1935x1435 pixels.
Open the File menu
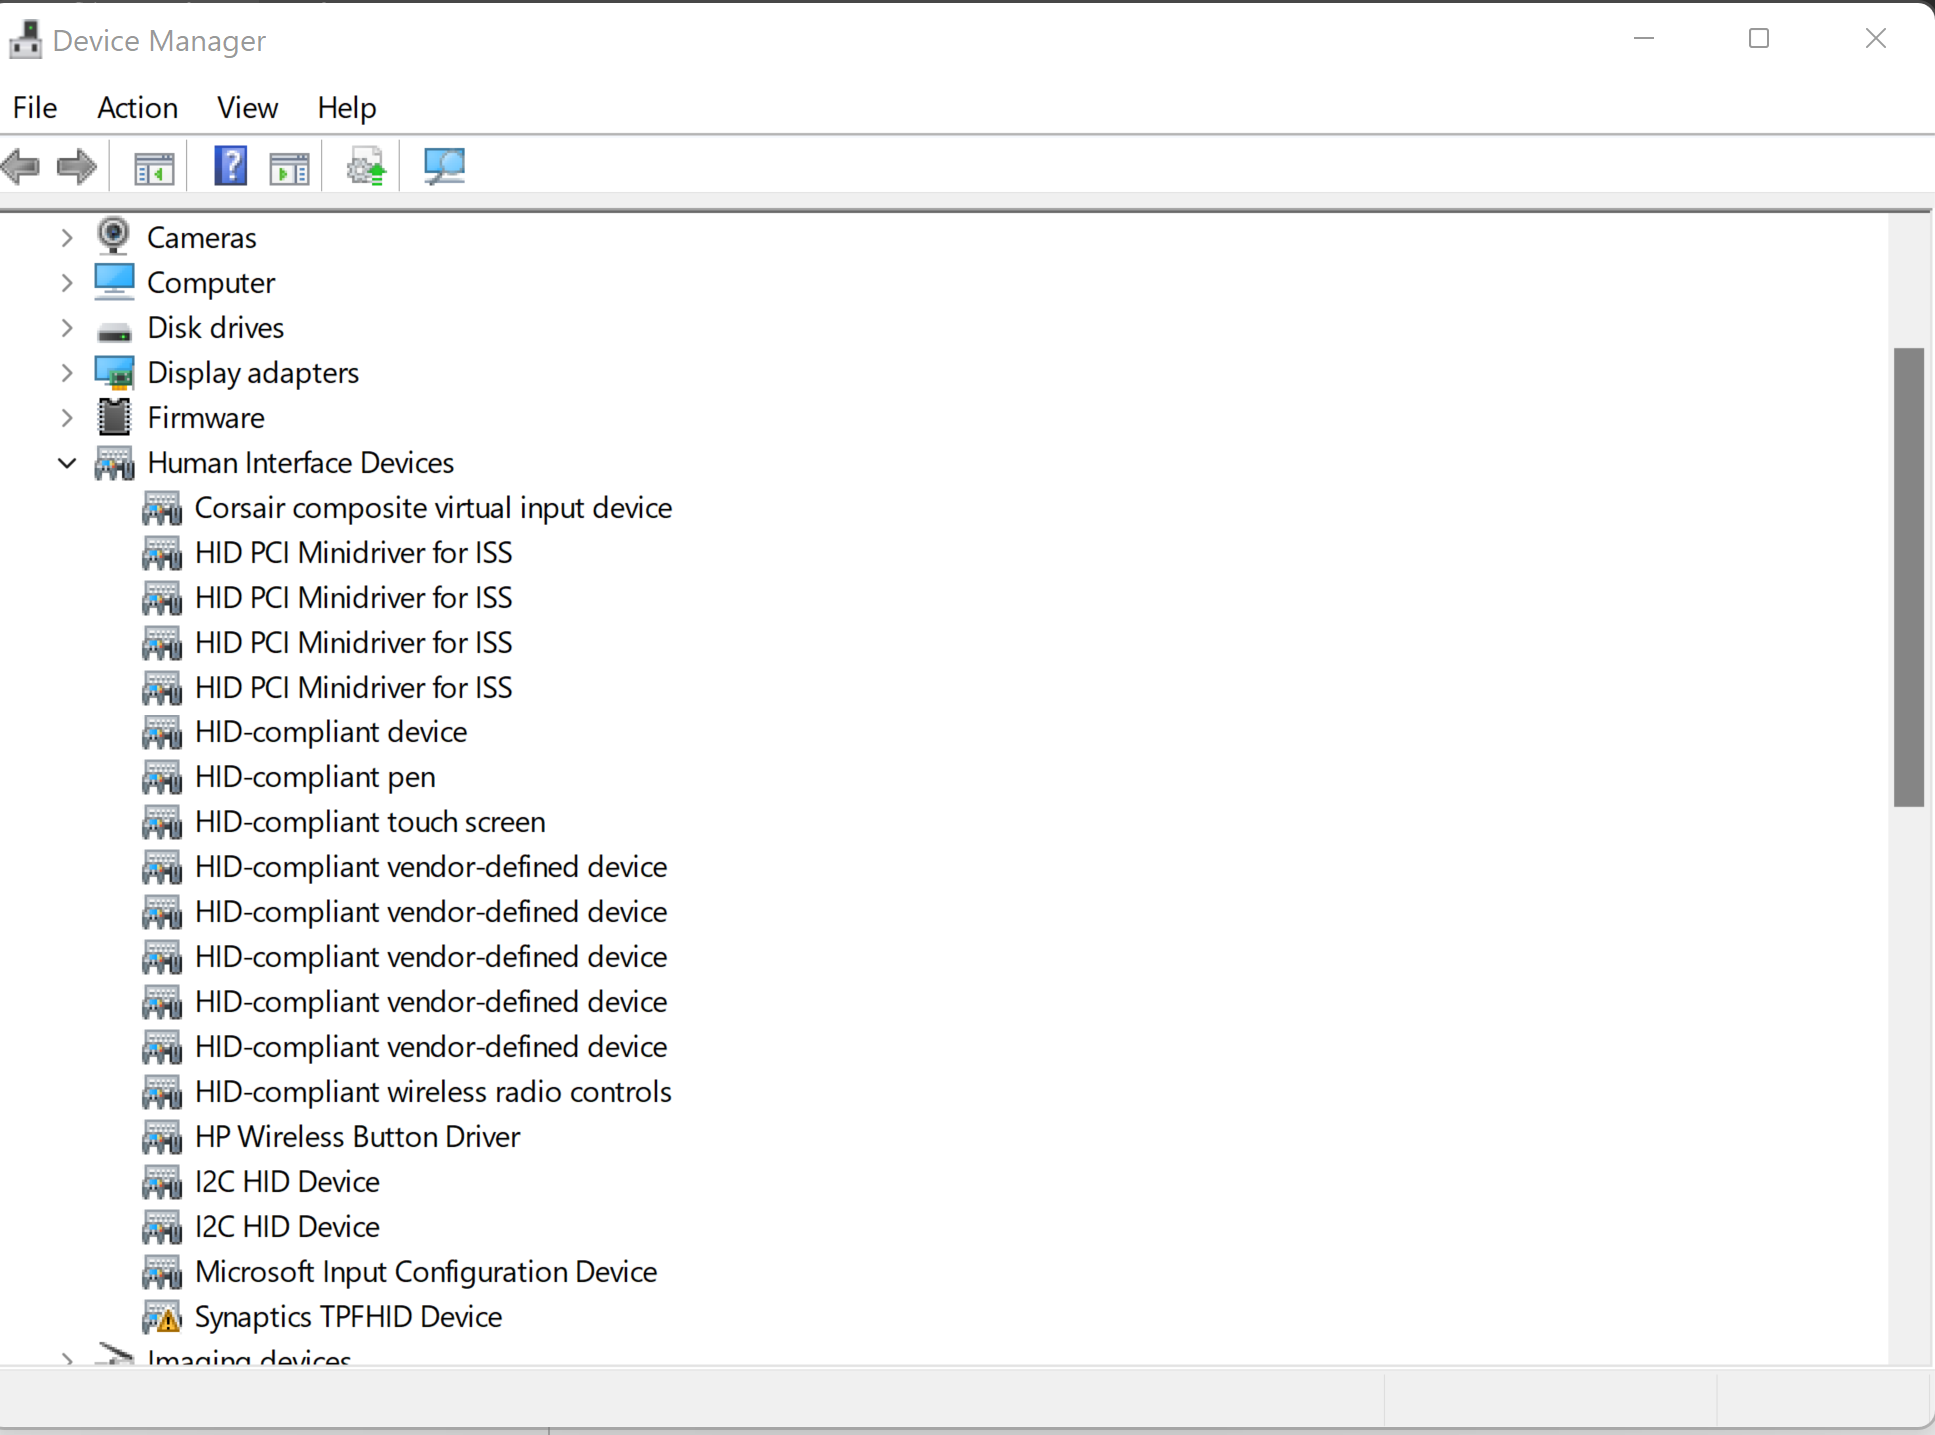[35, 107]
